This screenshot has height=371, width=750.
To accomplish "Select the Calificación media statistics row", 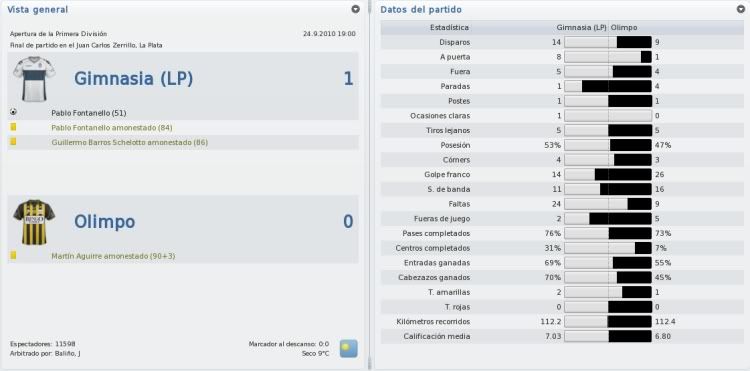I will click(562, 337).
